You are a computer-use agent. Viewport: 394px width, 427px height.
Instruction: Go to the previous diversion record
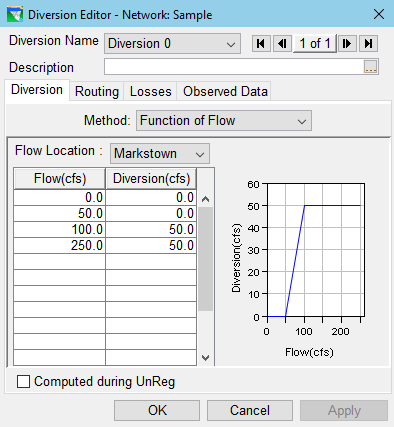(x=282, y=43)
